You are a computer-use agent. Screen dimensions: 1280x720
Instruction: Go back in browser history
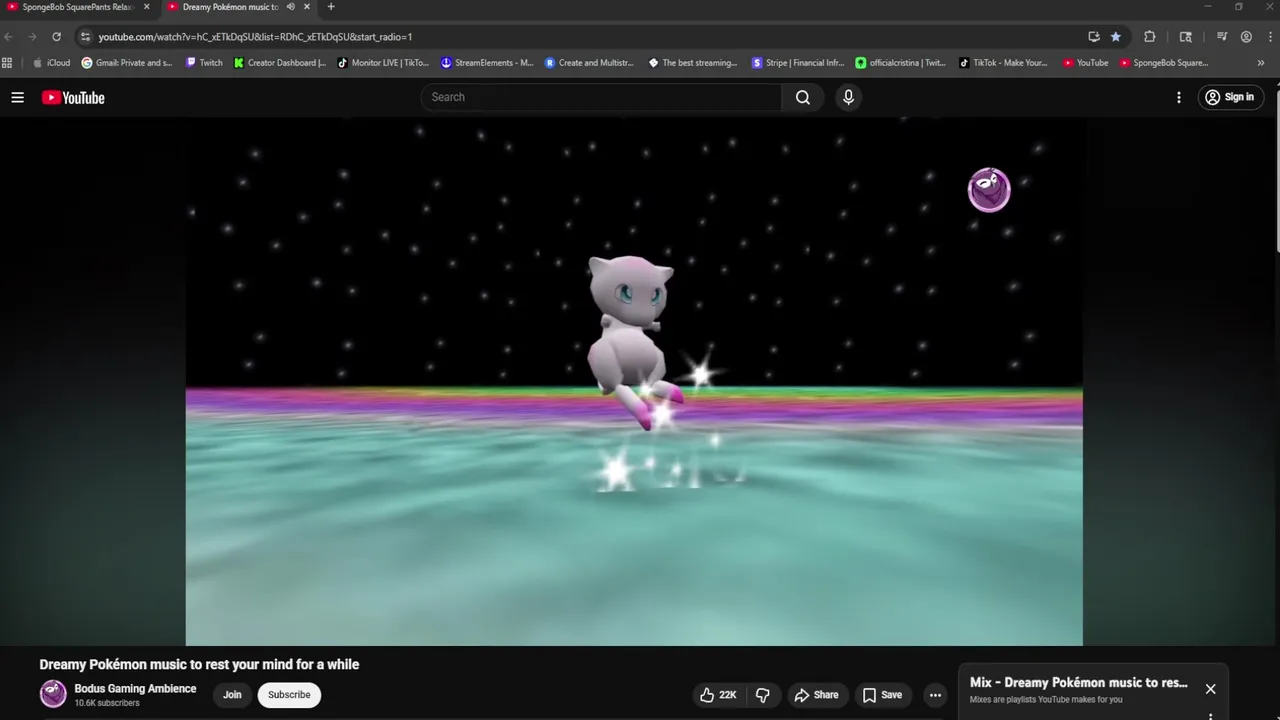click(9, 37)
